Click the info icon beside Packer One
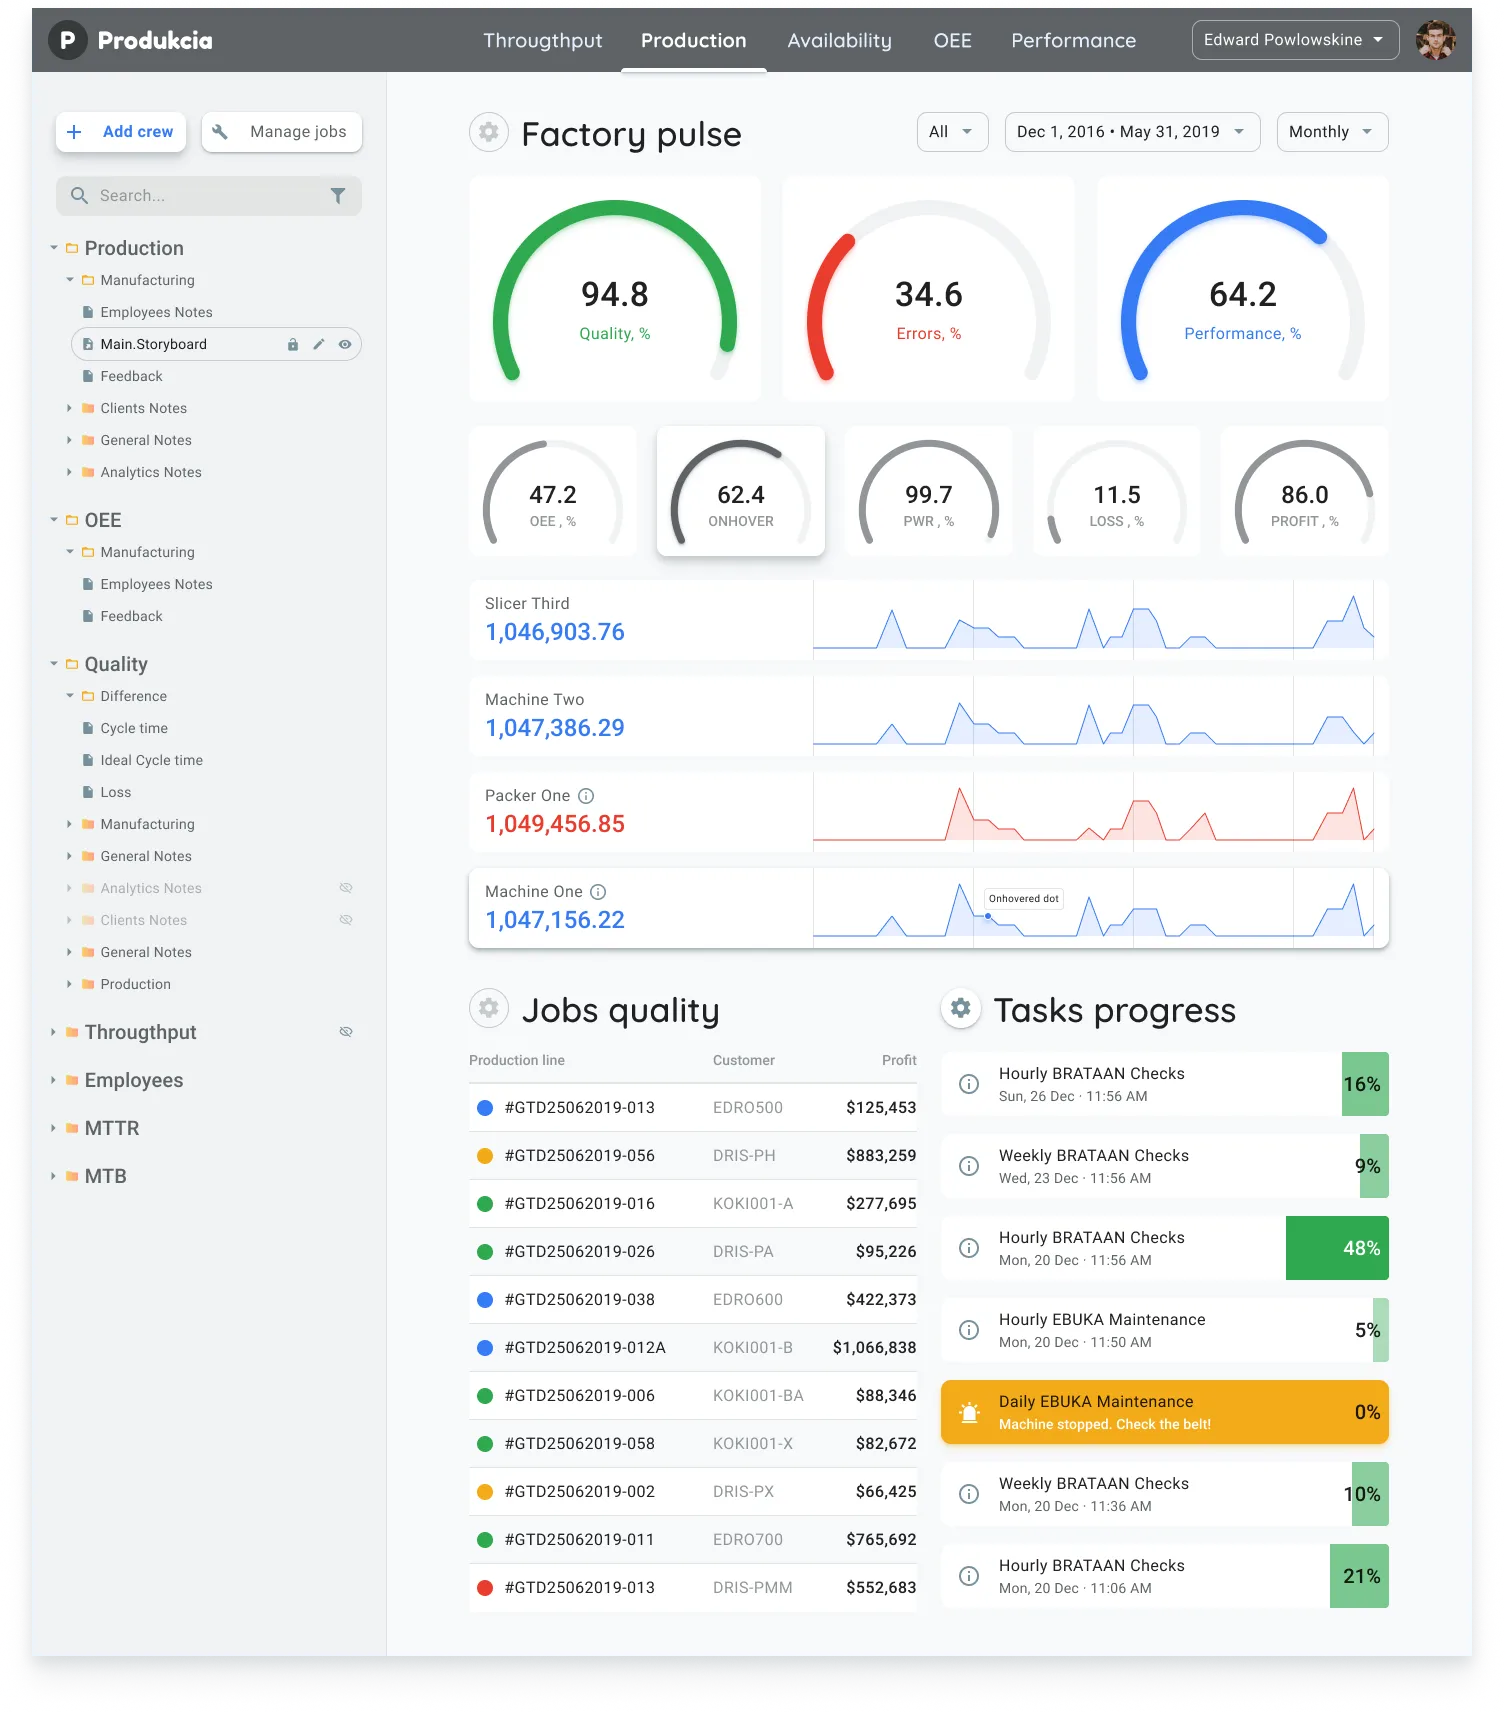1504x1712 pixels. click(586, 796)
